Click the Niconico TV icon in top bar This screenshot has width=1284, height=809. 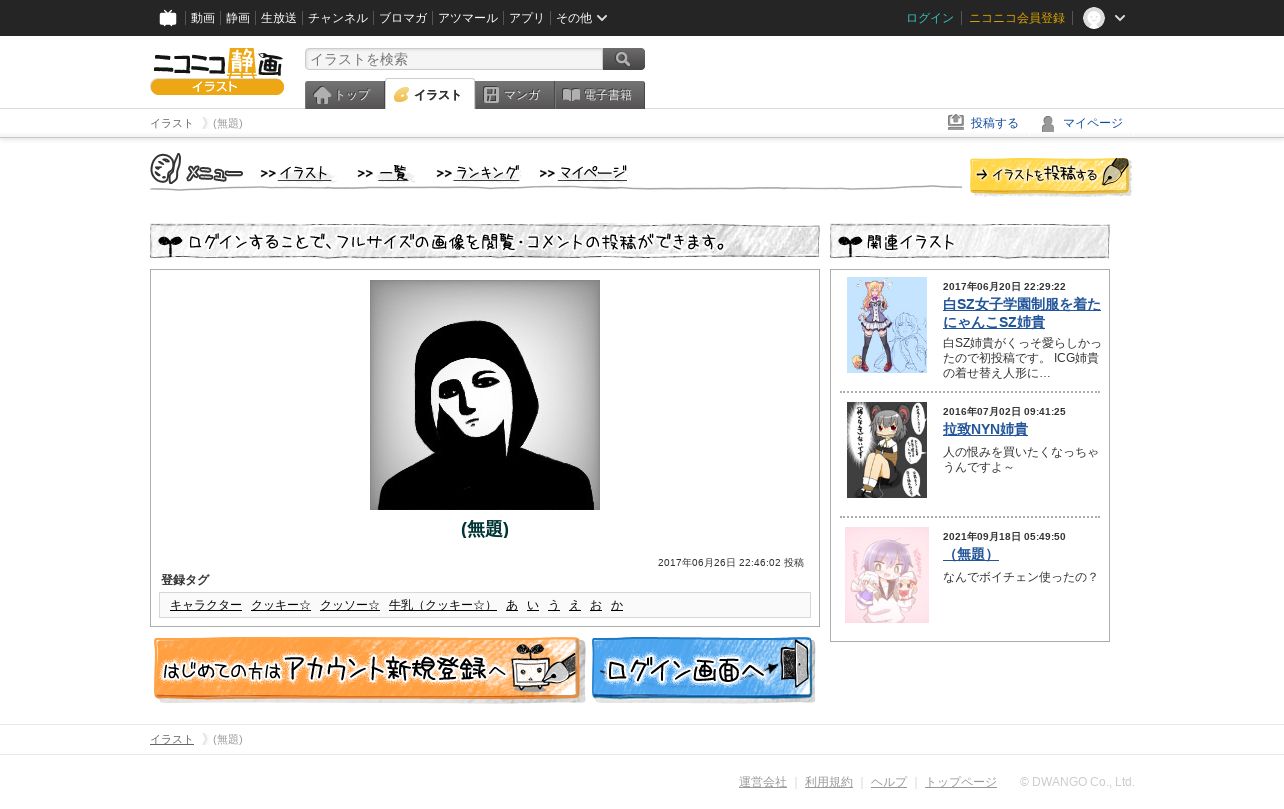tap(168, 18)
